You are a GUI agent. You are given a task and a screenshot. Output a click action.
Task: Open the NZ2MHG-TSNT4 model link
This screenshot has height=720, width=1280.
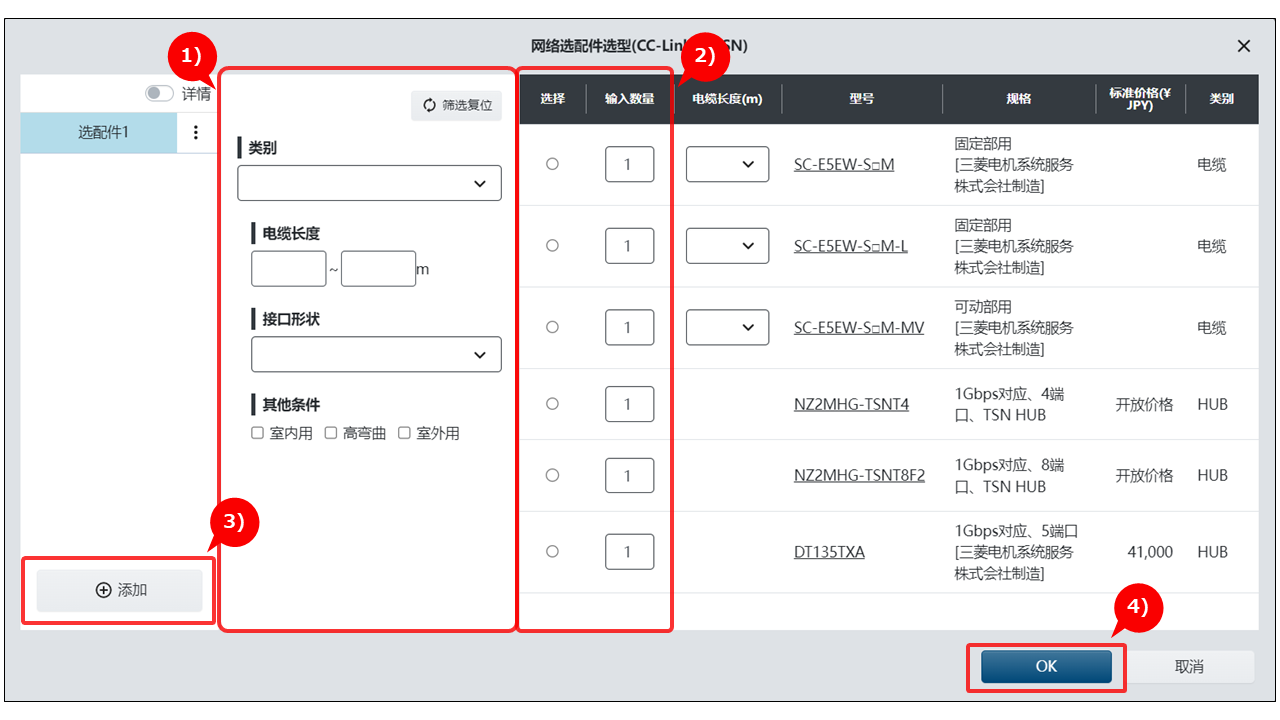(851, 405)
